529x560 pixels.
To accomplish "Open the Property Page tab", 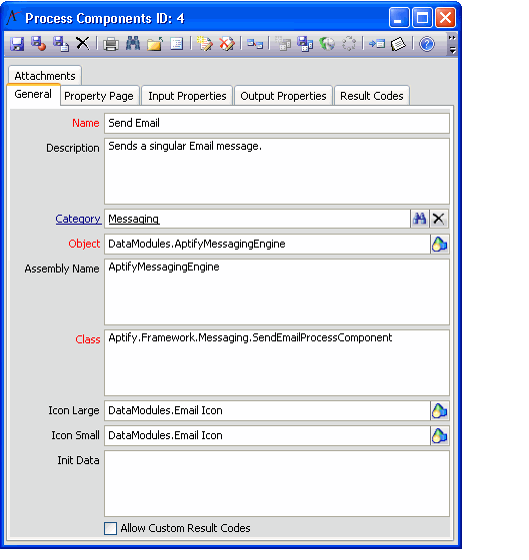I will [99, 96].
